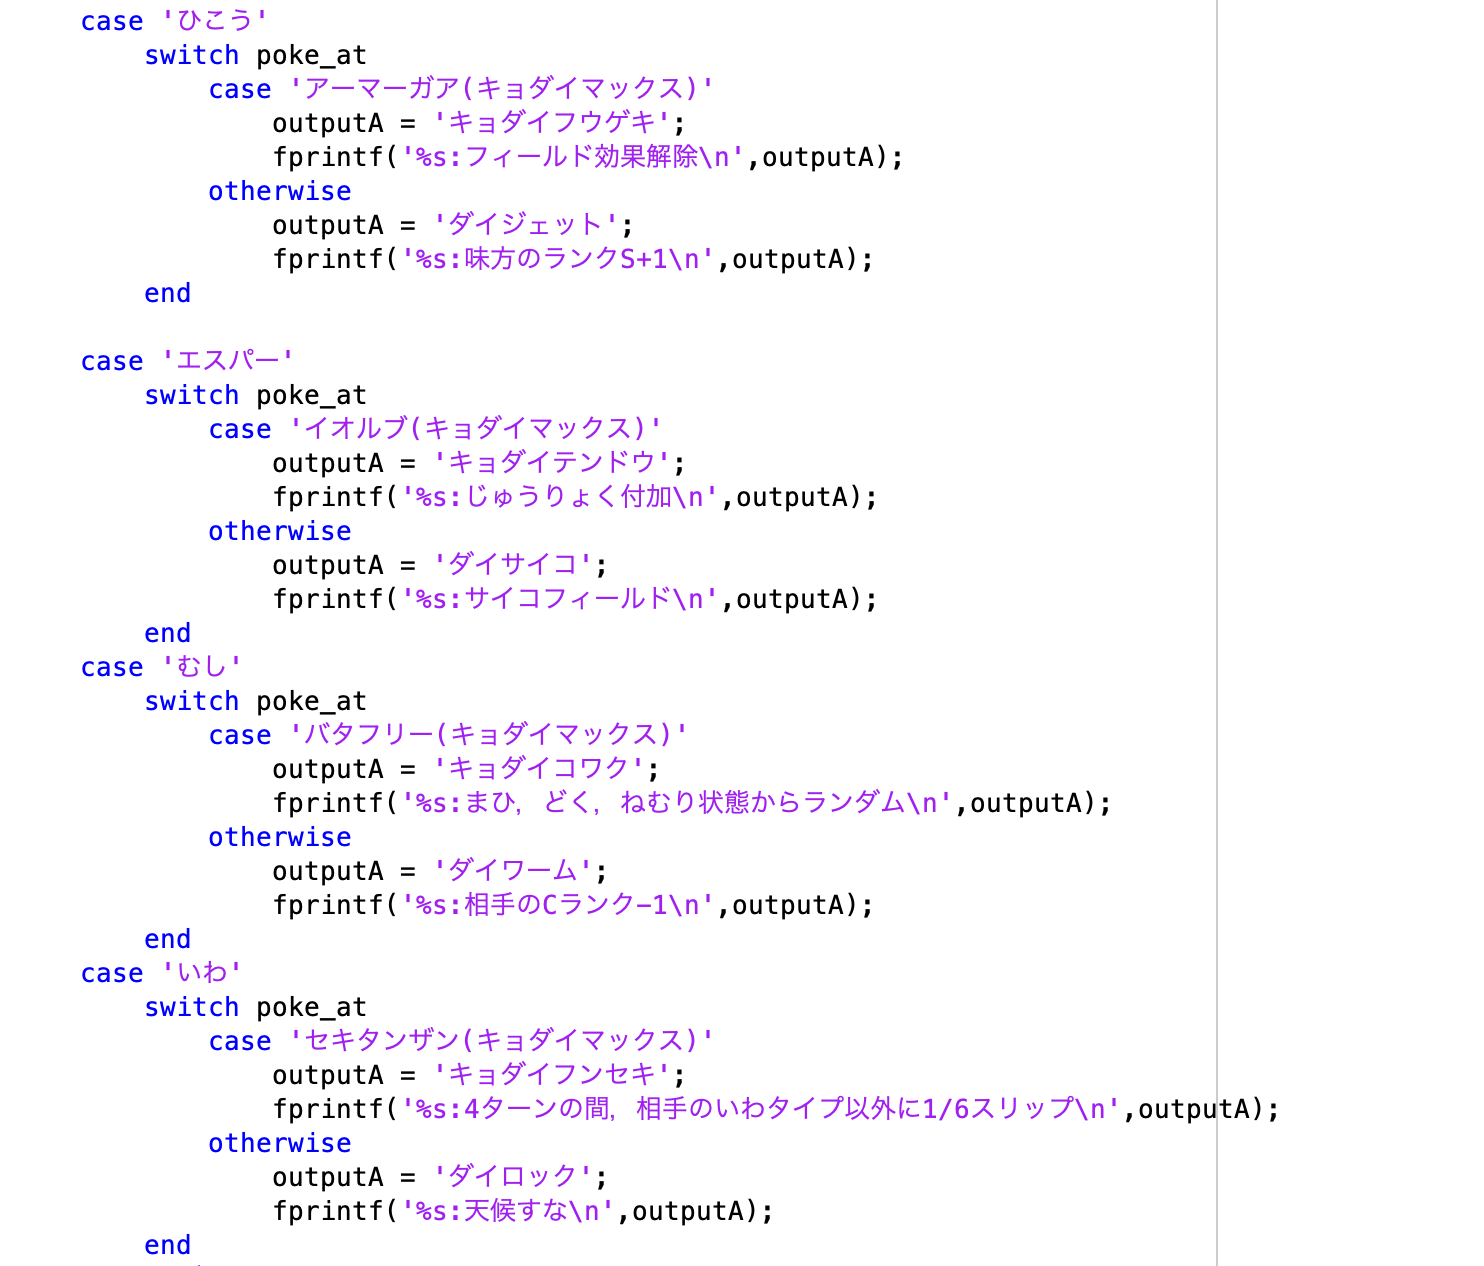Click the 'ダイサイコ' string
The height and width of the screenshot is (1266, 1484).
click(513, 565)
